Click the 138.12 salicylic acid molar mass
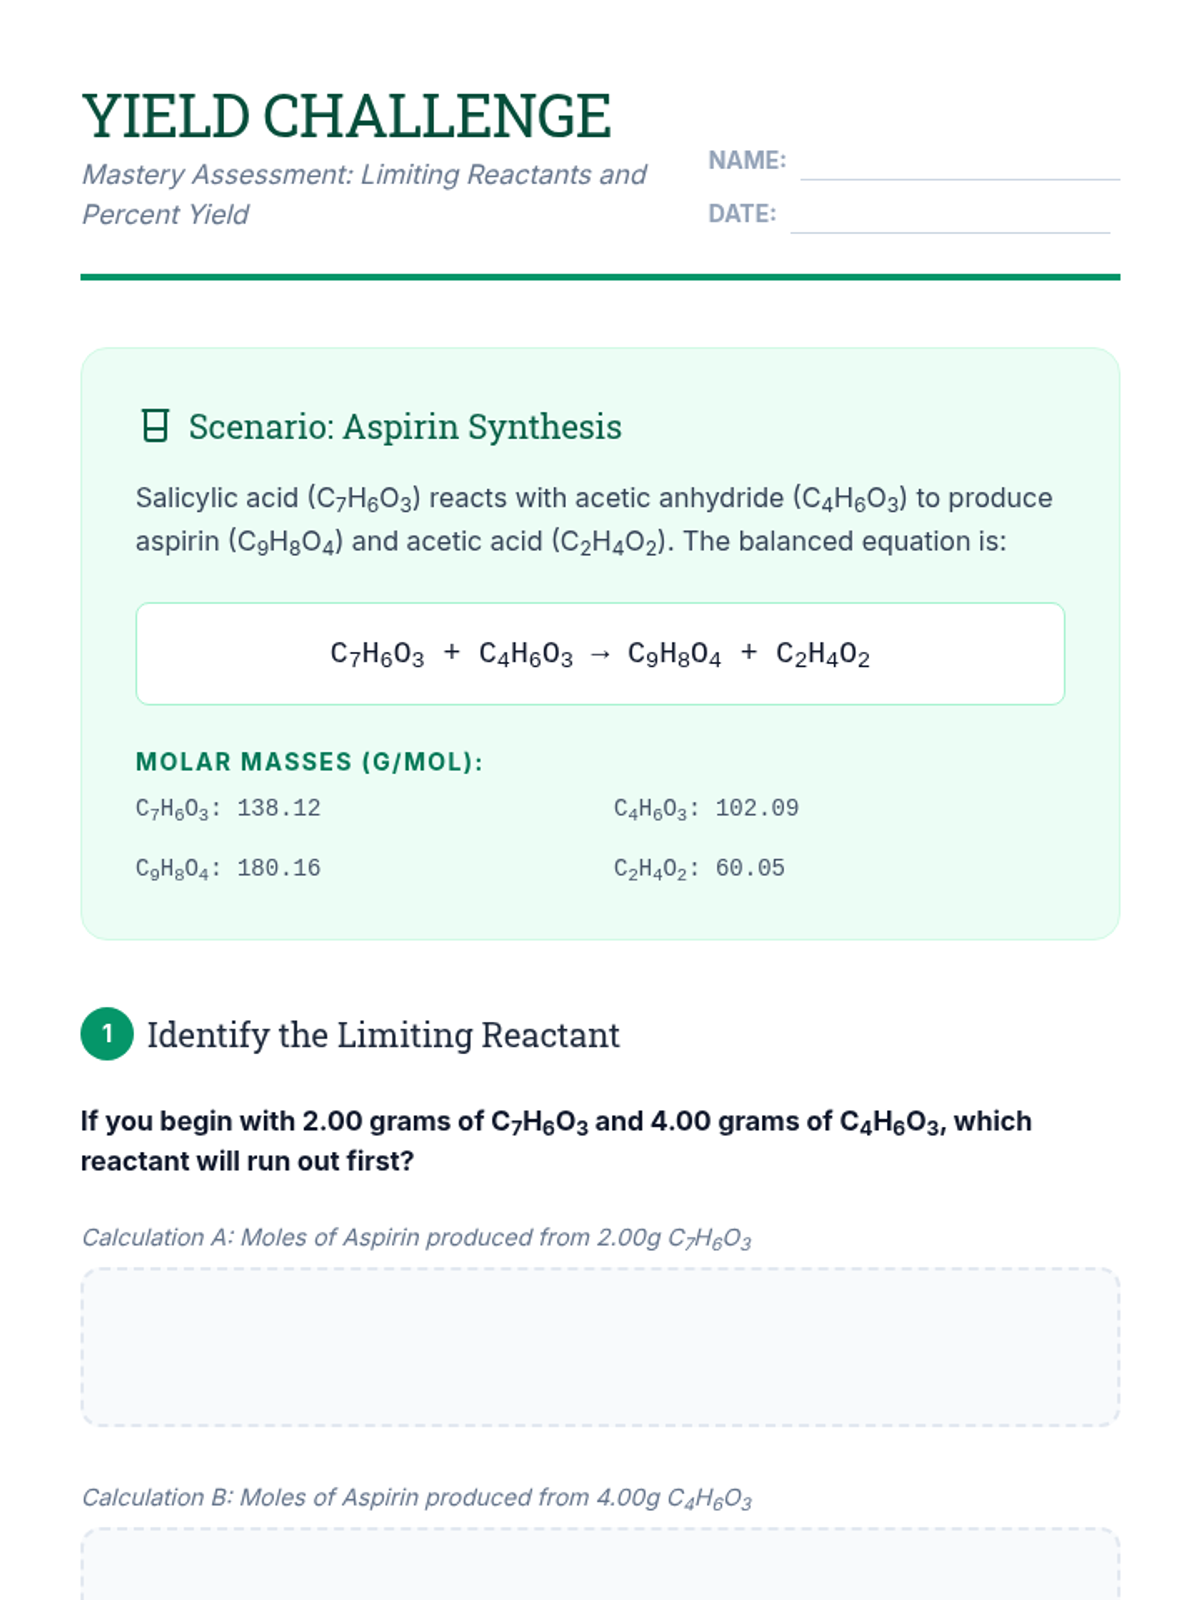Screen dimensions: 1200x1600 (278, 808)
